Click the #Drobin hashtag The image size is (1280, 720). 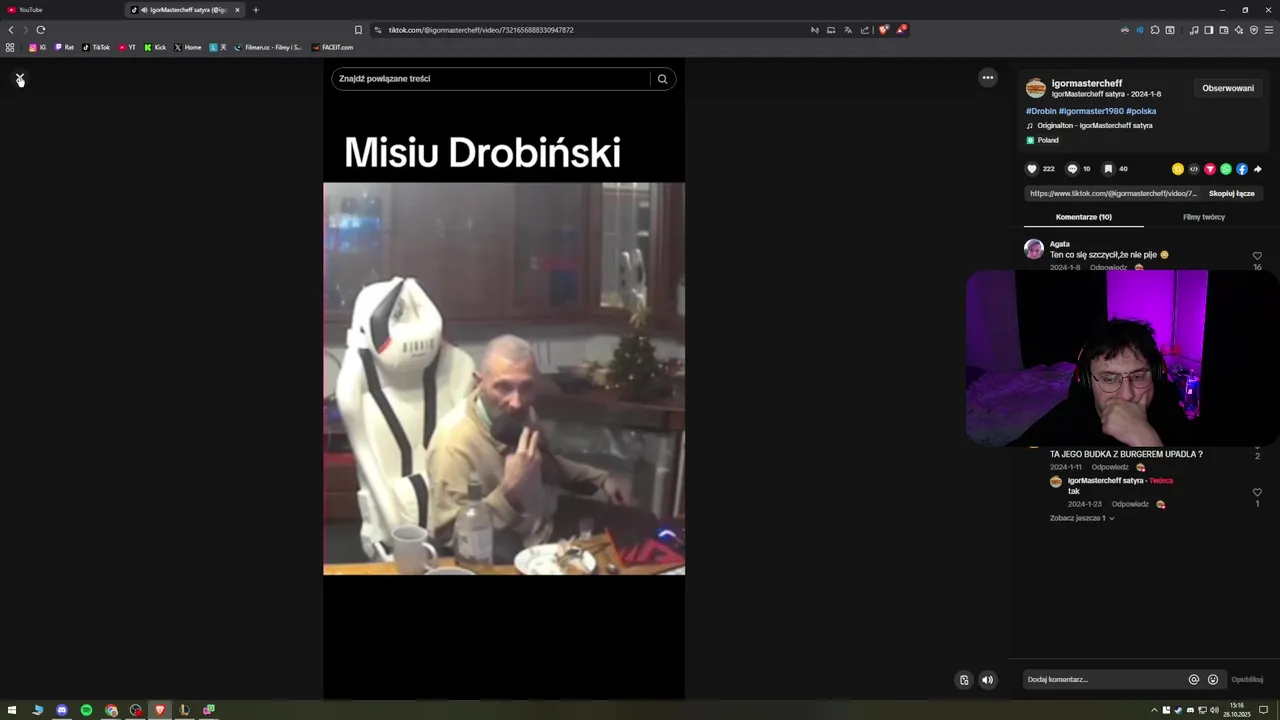tap(1041, 111)
